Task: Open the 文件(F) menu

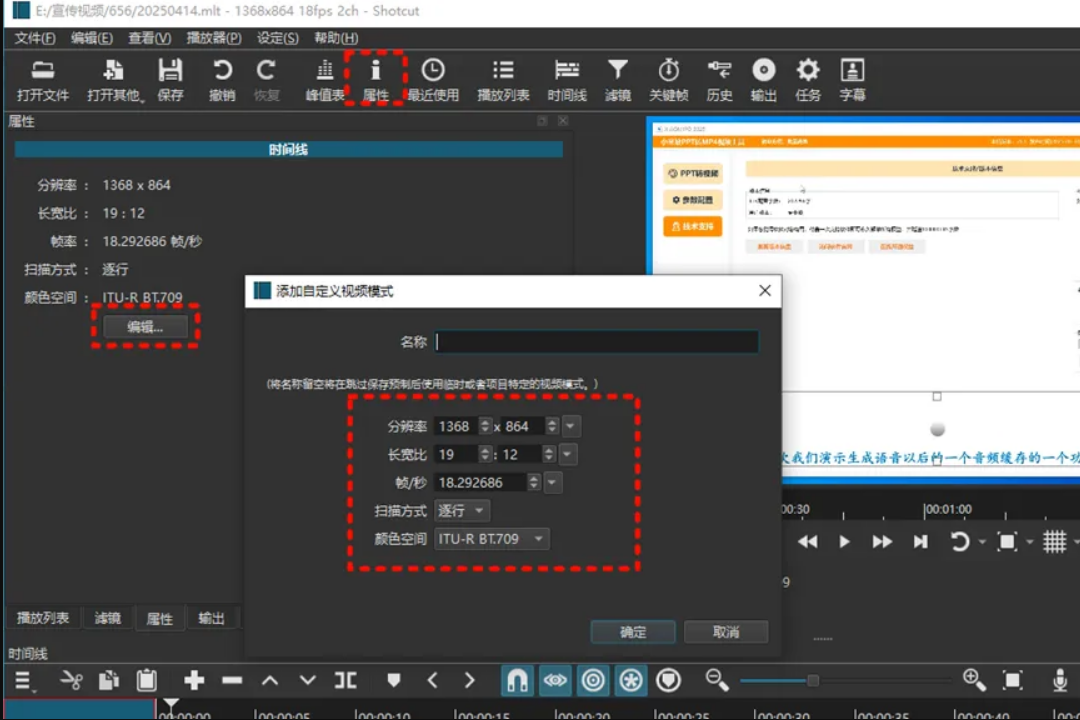Action: pos(35,38)
